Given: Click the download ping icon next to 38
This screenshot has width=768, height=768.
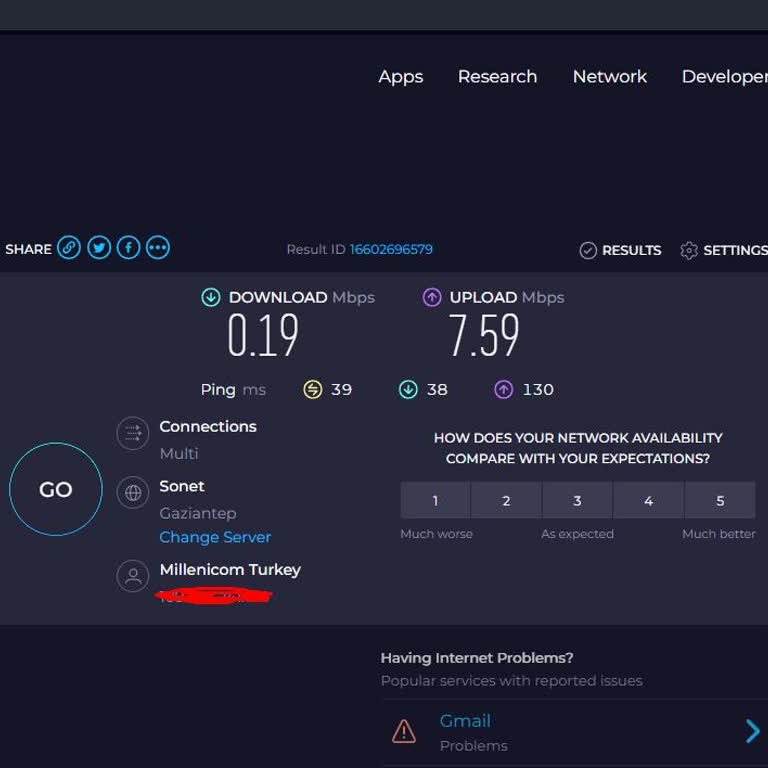Looking at the screenshot, I should tap(408, 390).
